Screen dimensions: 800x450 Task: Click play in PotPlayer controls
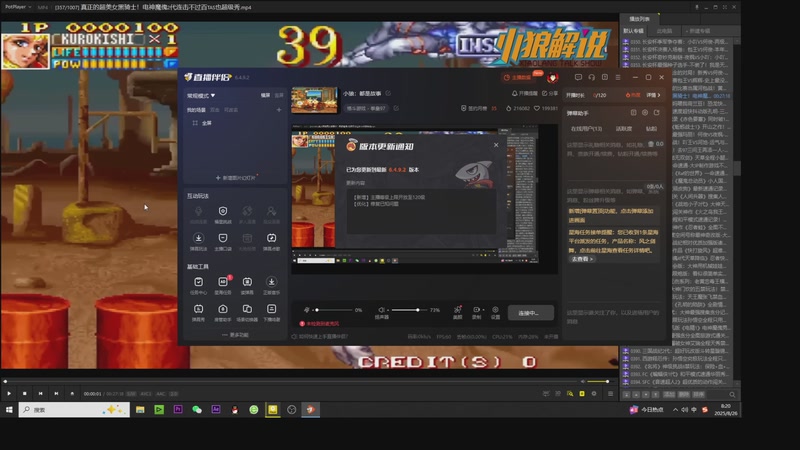[x=9, y=393]
